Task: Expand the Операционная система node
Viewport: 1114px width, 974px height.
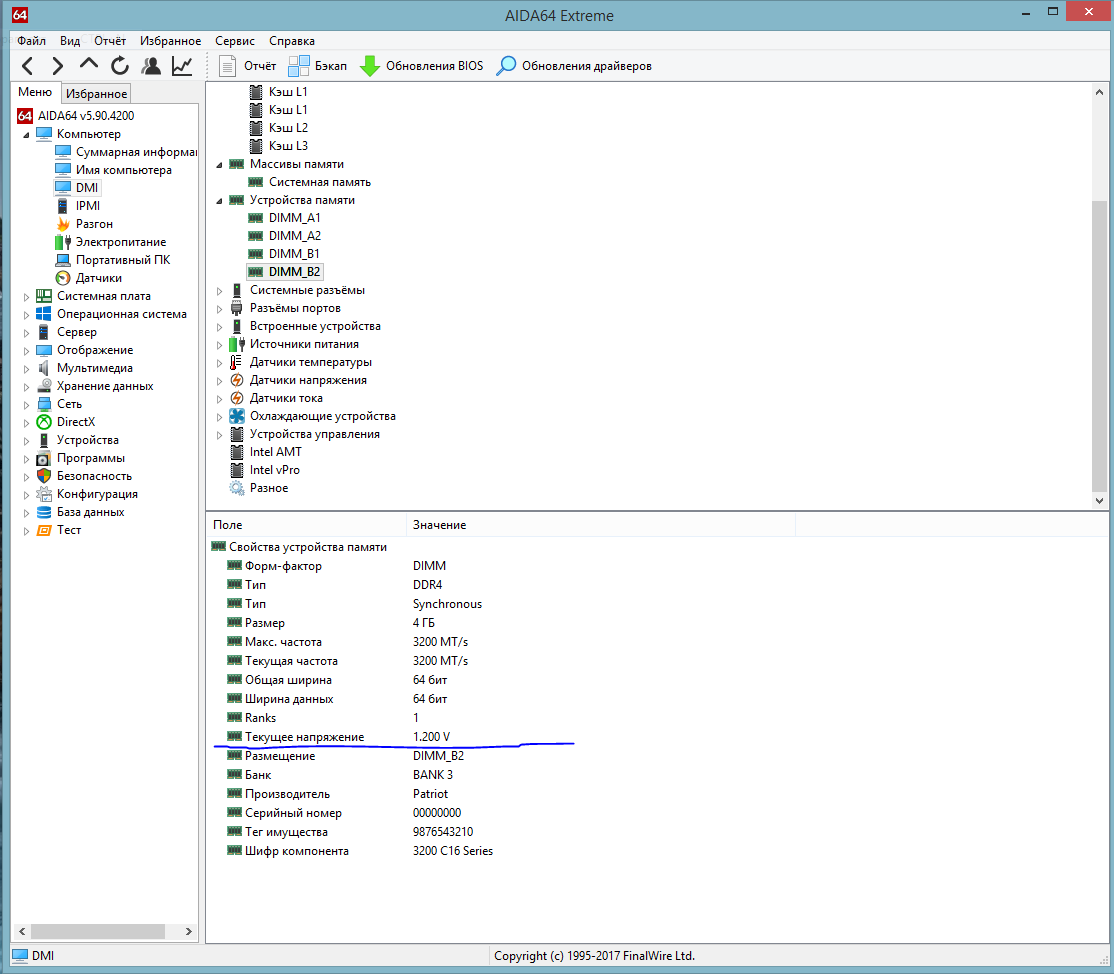Action: [26, 315]
